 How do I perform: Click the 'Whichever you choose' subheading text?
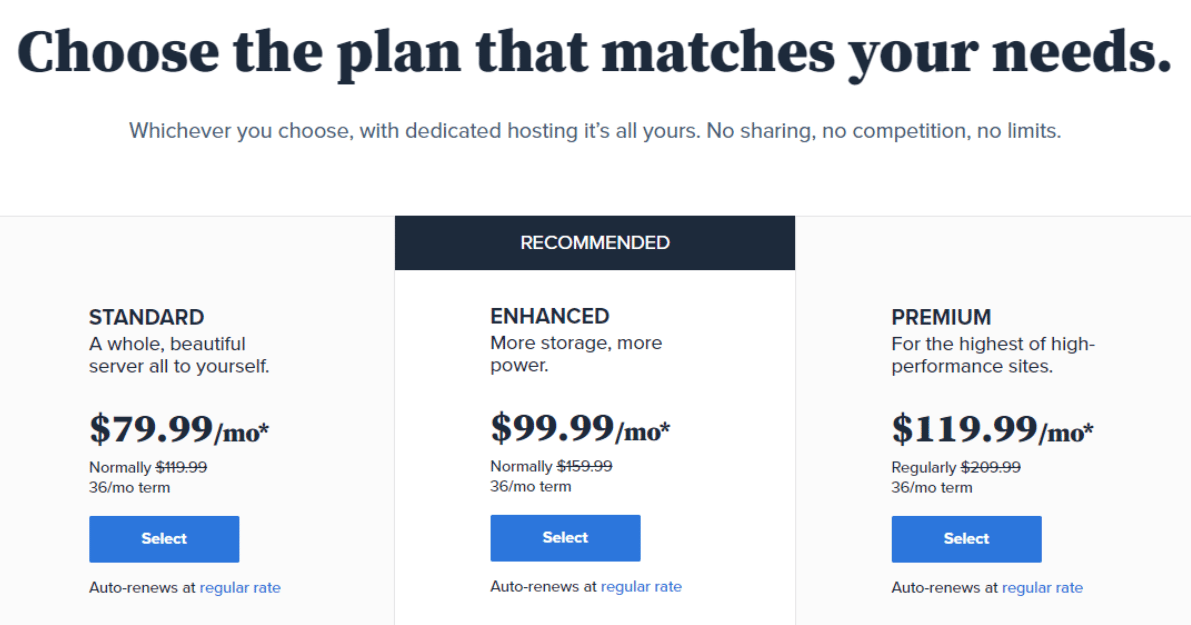(x=594, y=131)
